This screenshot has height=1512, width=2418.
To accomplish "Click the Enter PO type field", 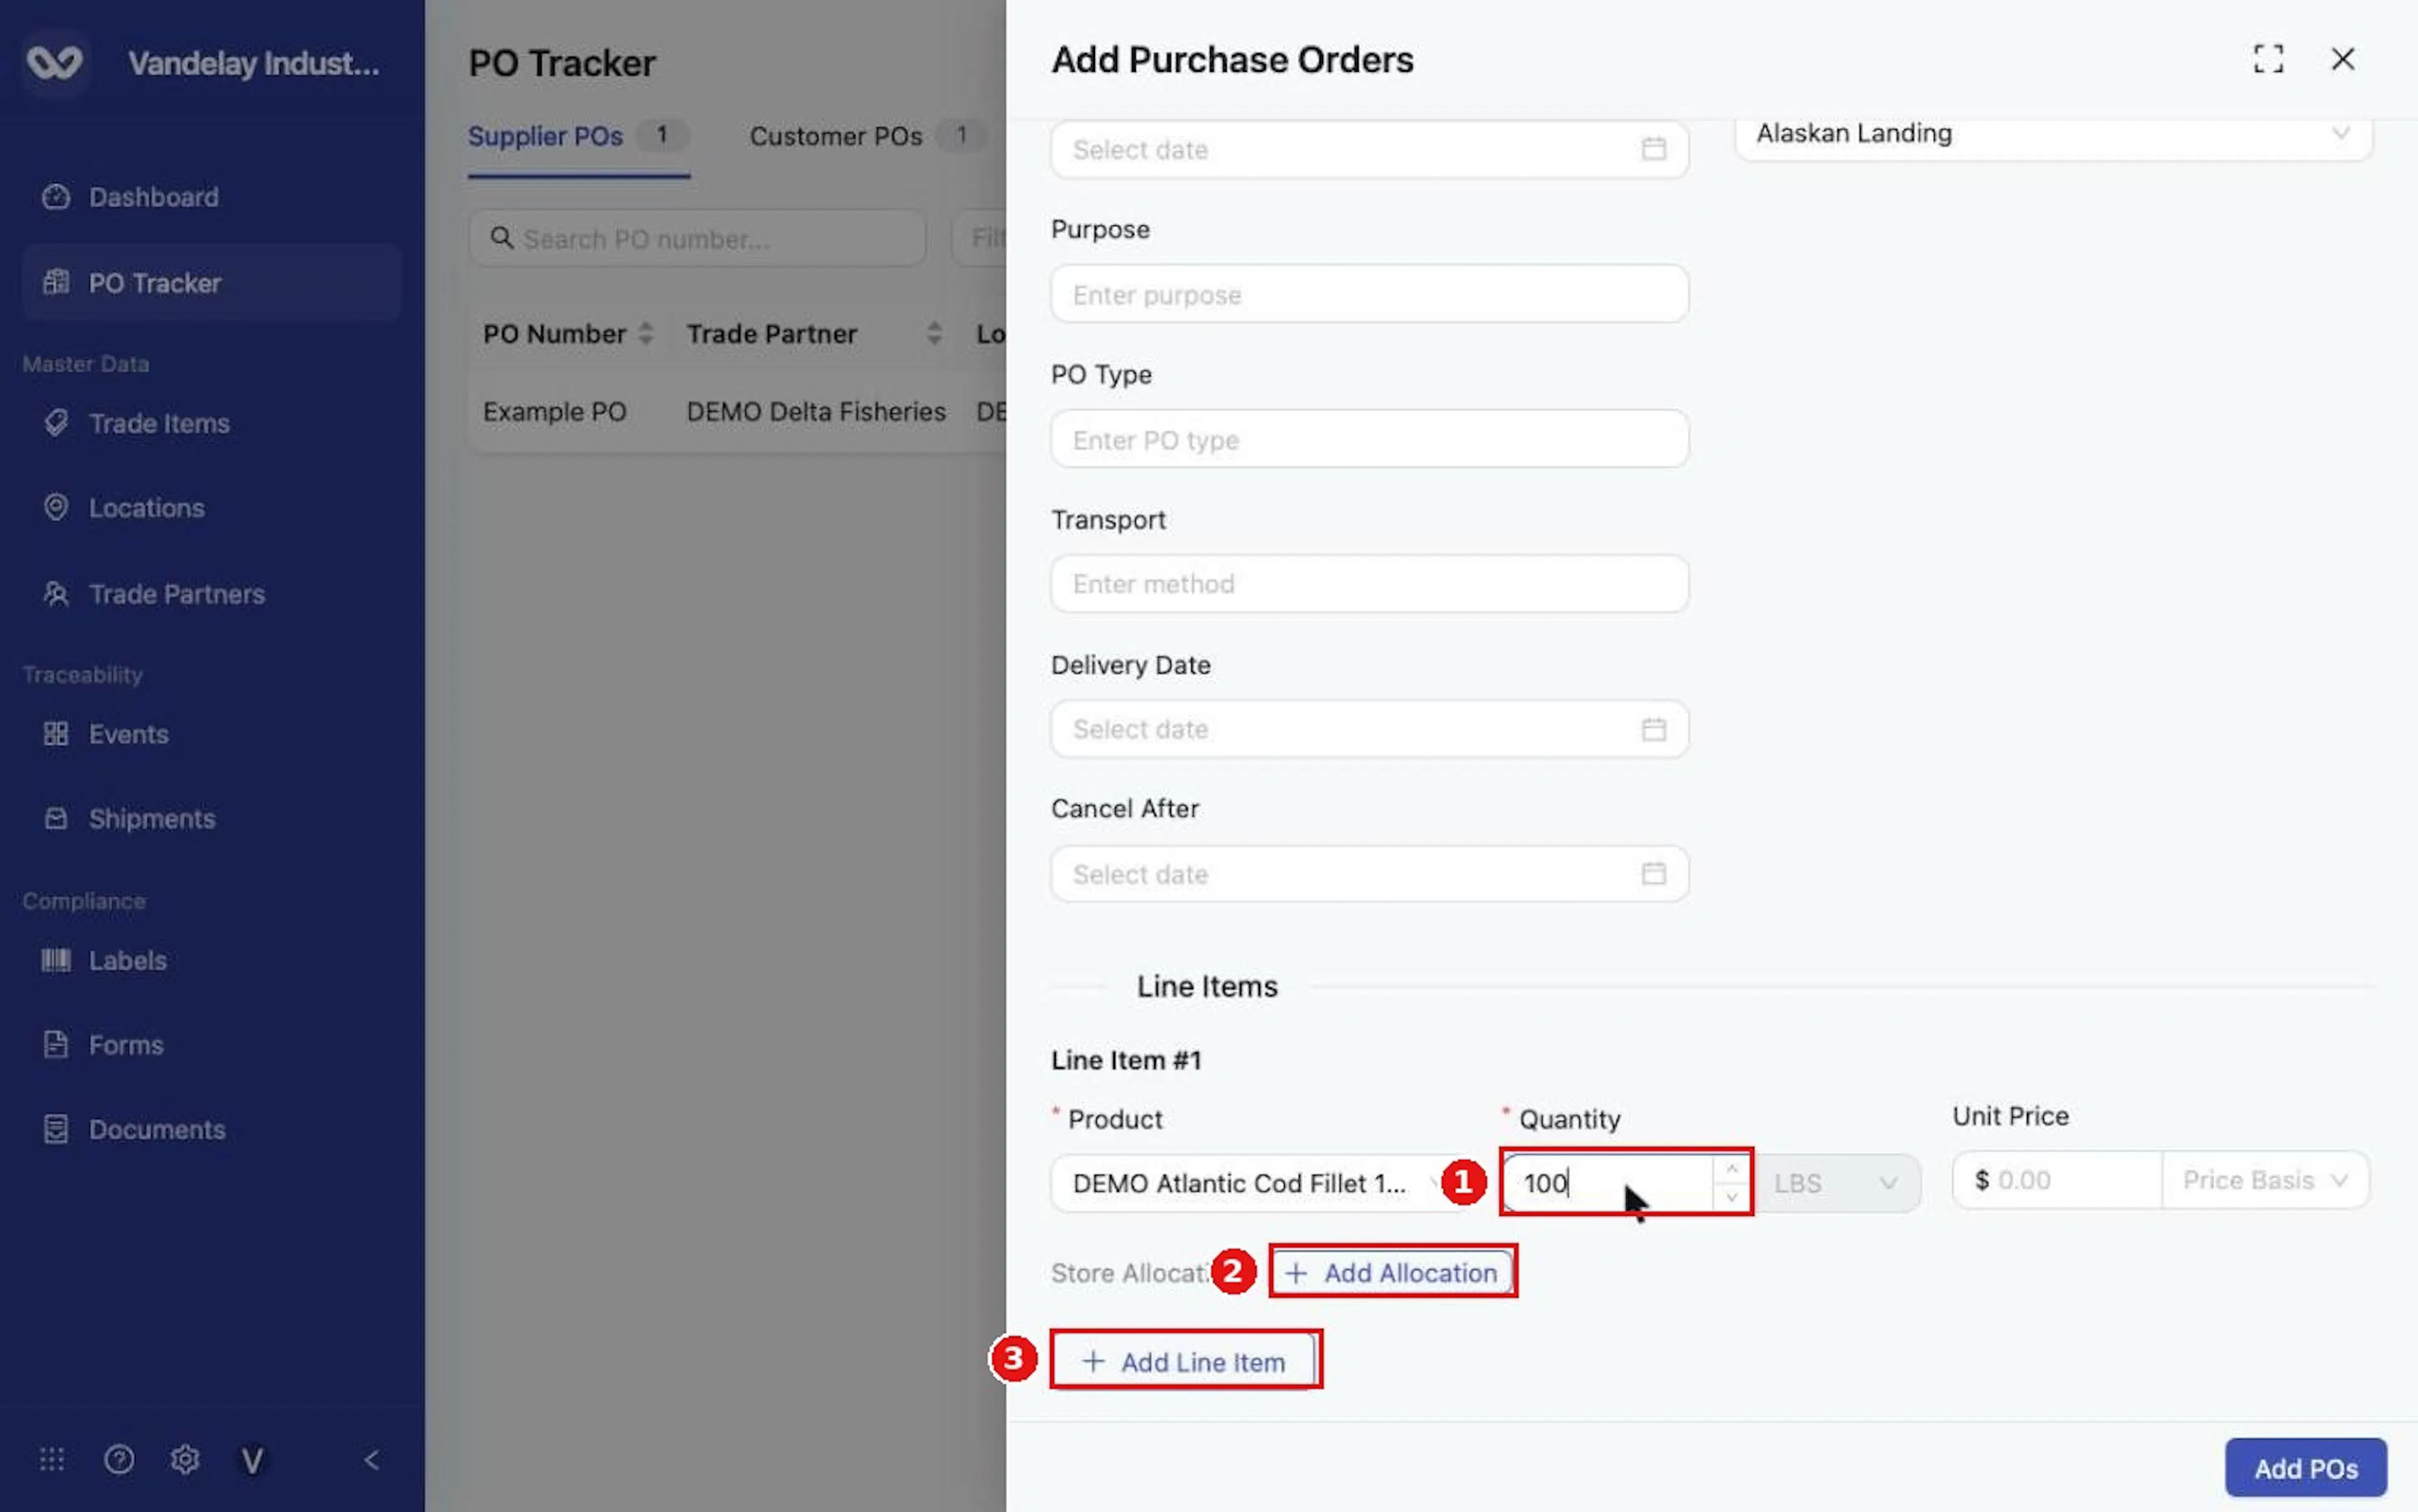I will point(1369,439).
